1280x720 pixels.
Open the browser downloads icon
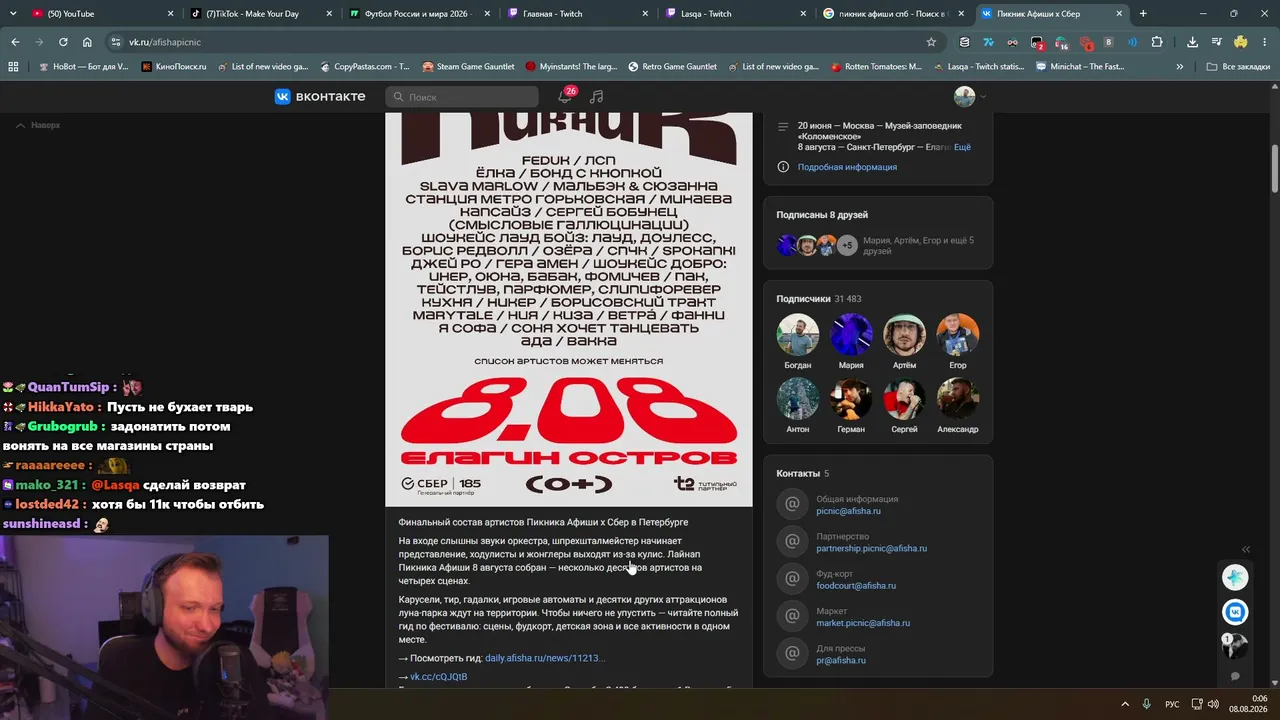point(1192,42)
